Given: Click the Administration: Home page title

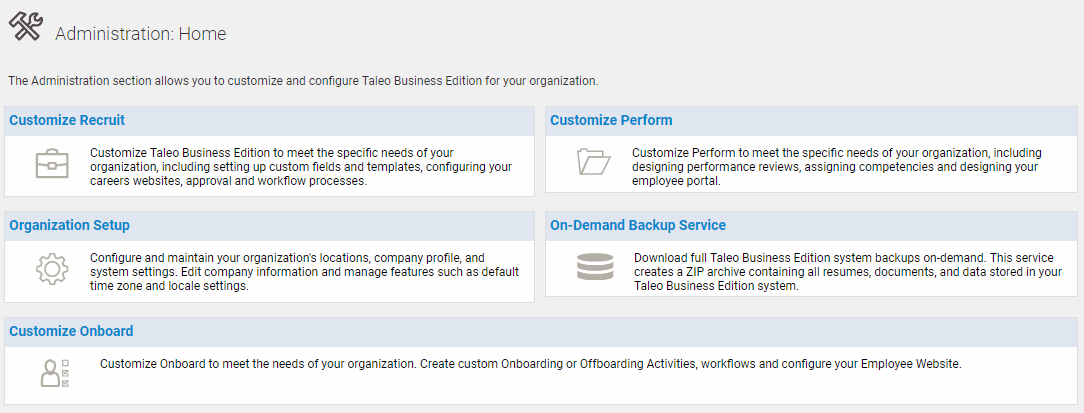Looking at the screenshot, I should click(141, 34).
